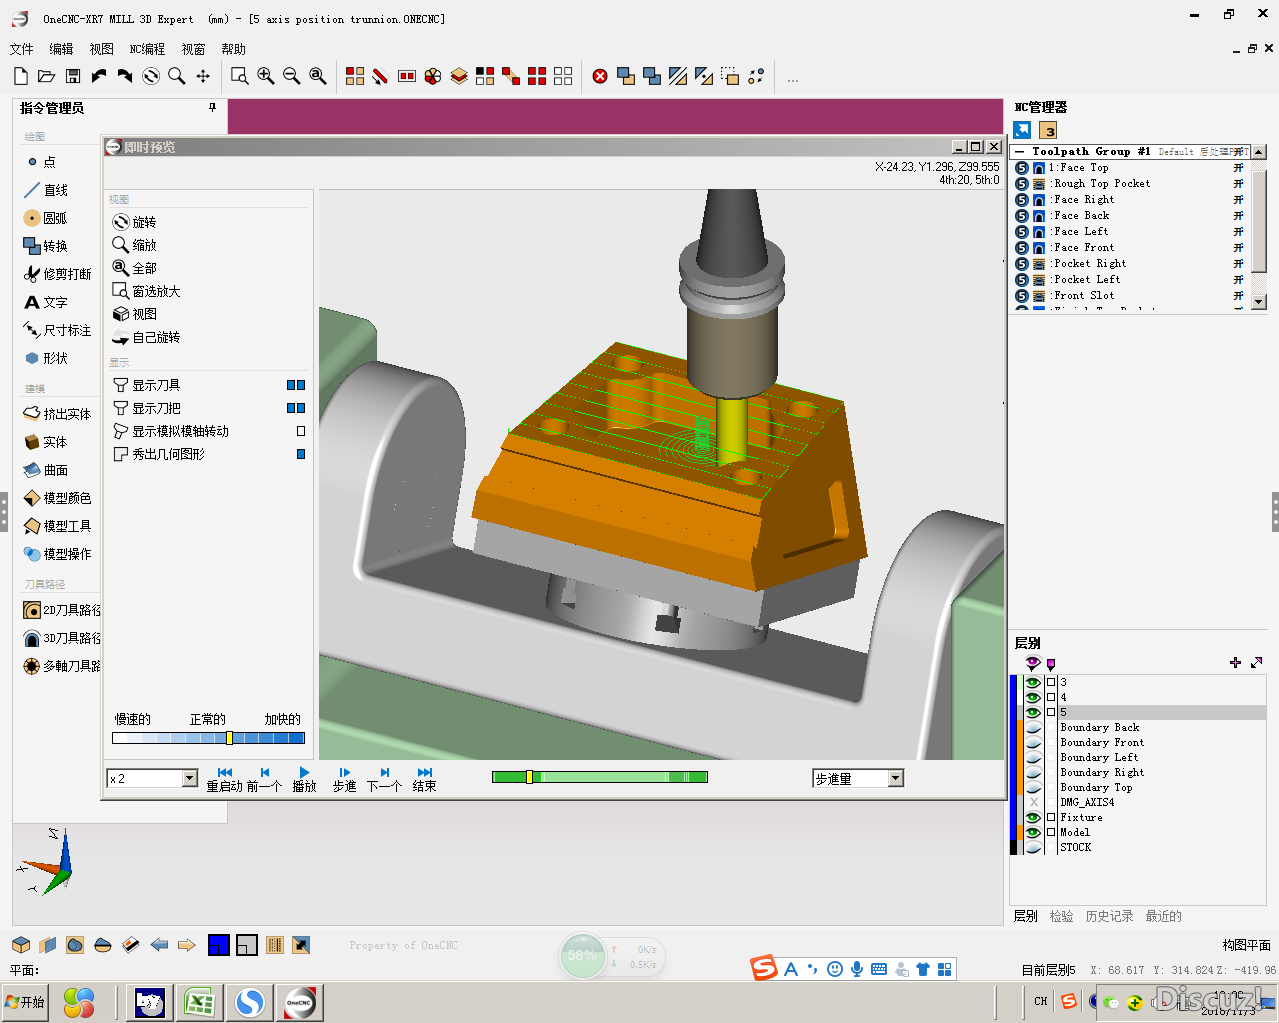
Task: Zoom out using the minus magnifier
Action: (291, 76)
